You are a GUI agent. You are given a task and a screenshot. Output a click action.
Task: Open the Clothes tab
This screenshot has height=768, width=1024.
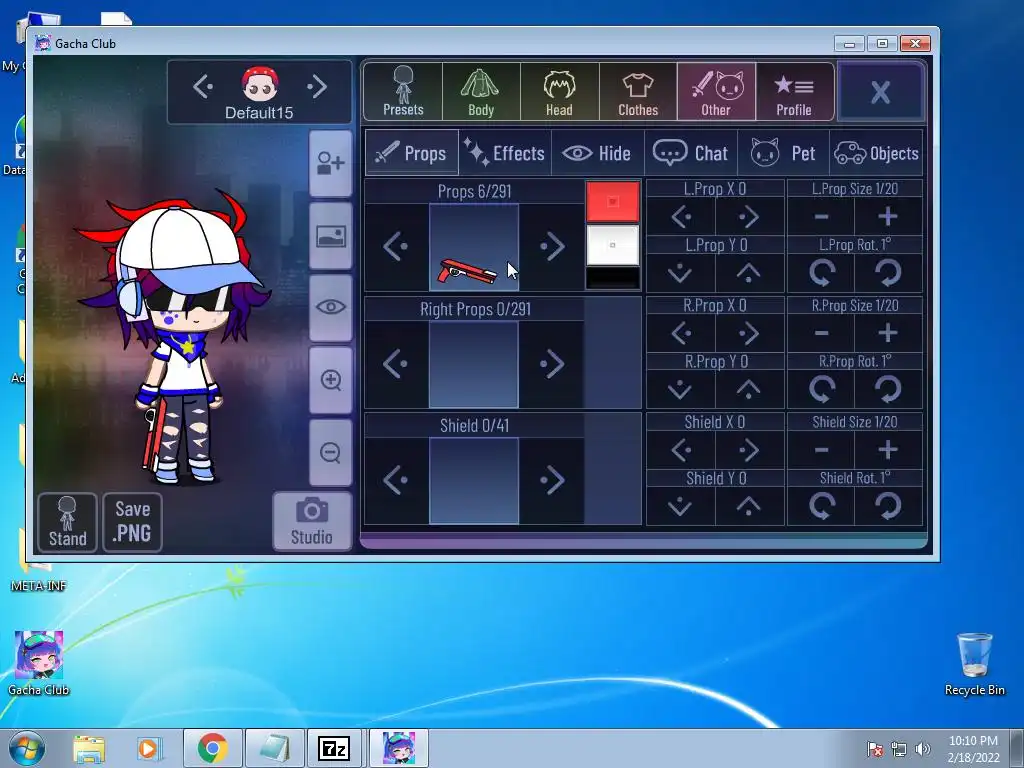[638, 91]
